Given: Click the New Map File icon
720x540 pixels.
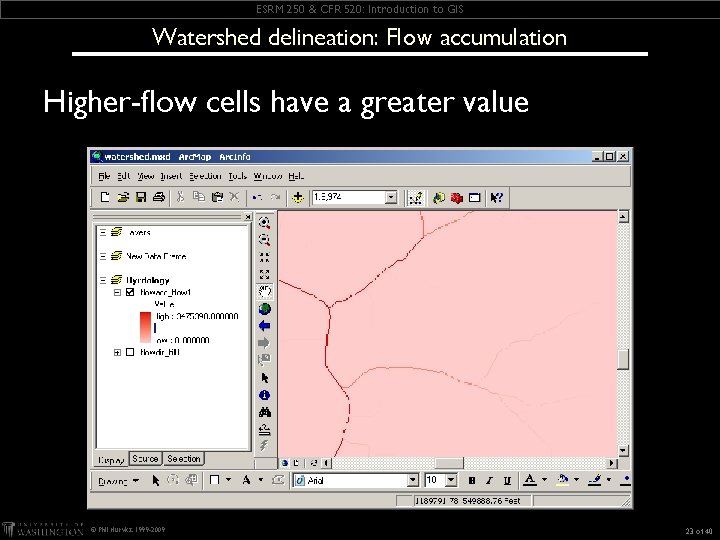Looking at the screenshot, I should tap(105, 197).
